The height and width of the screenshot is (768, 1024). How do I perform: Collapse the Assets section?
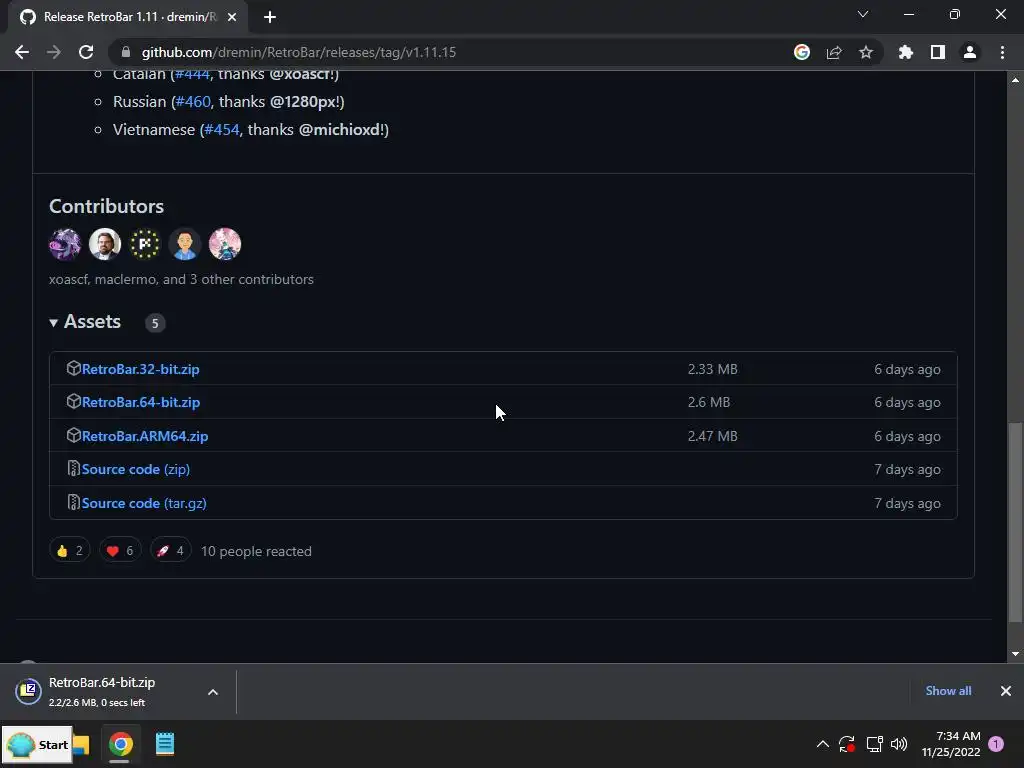pos(85,322)
